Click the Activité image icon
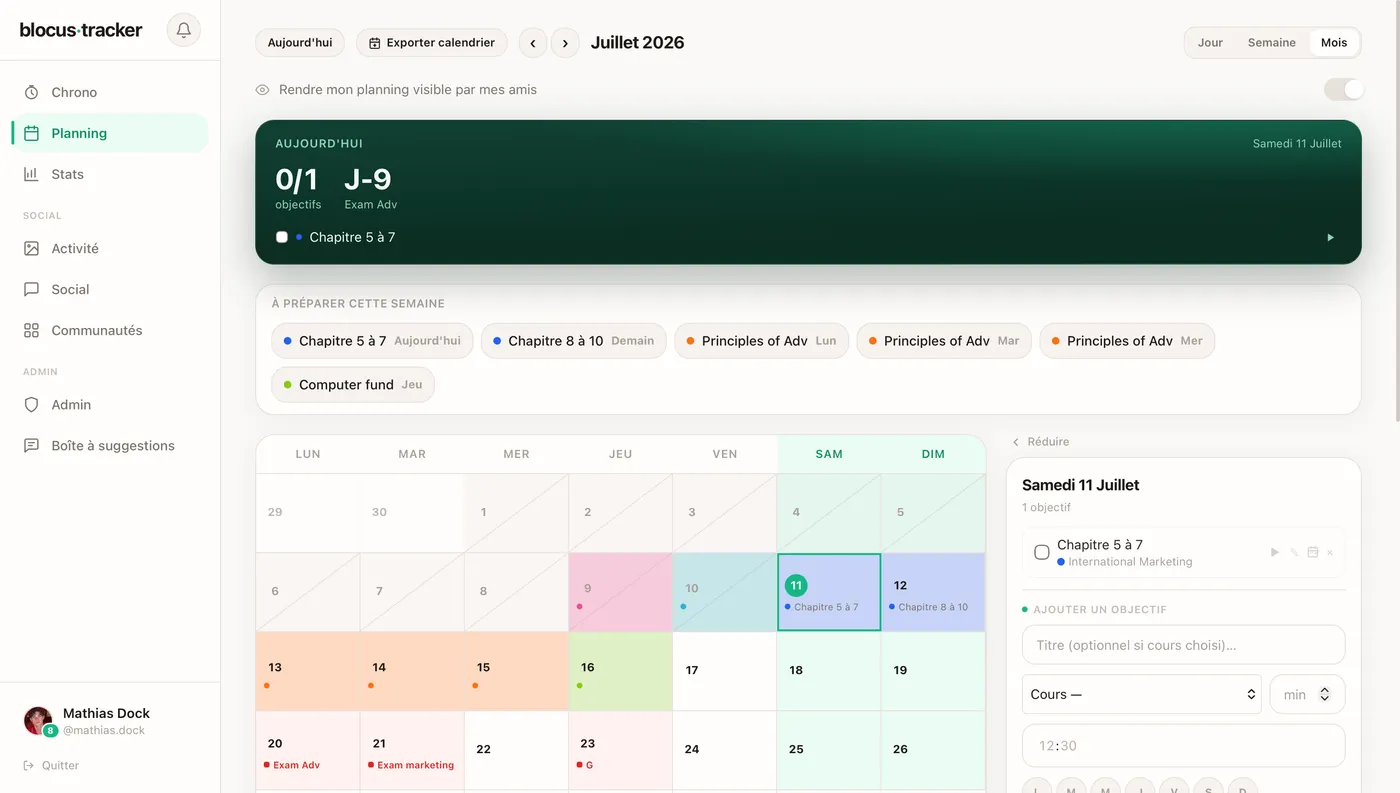1400x793 pixels. pyautogui.click(x=31, y=248)
